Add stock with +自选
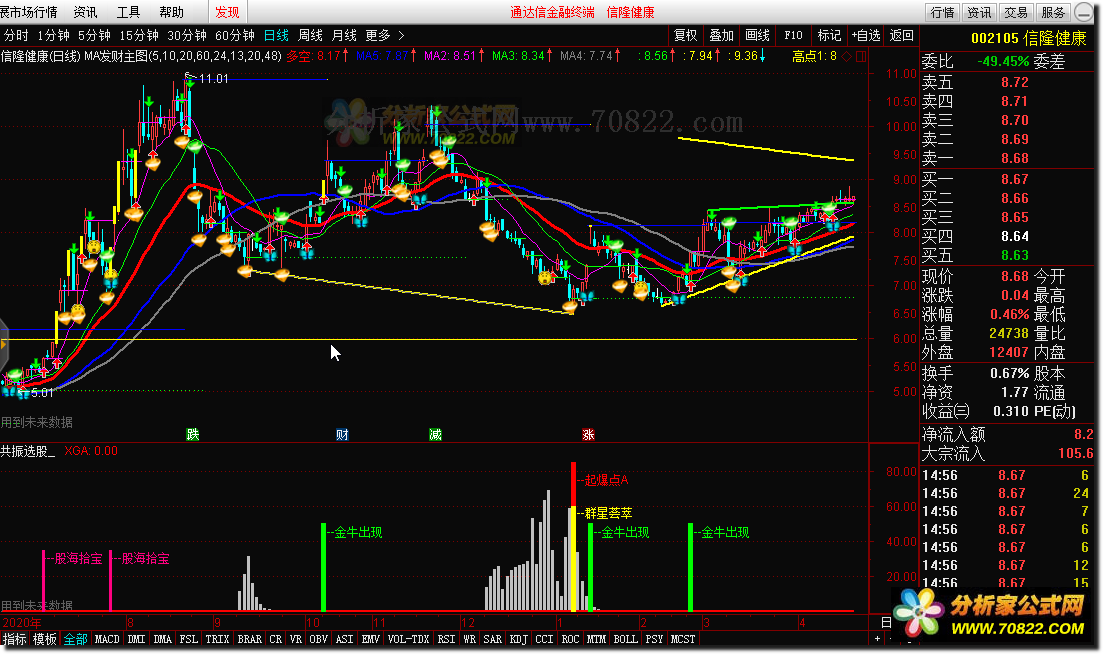 point(865,35)
